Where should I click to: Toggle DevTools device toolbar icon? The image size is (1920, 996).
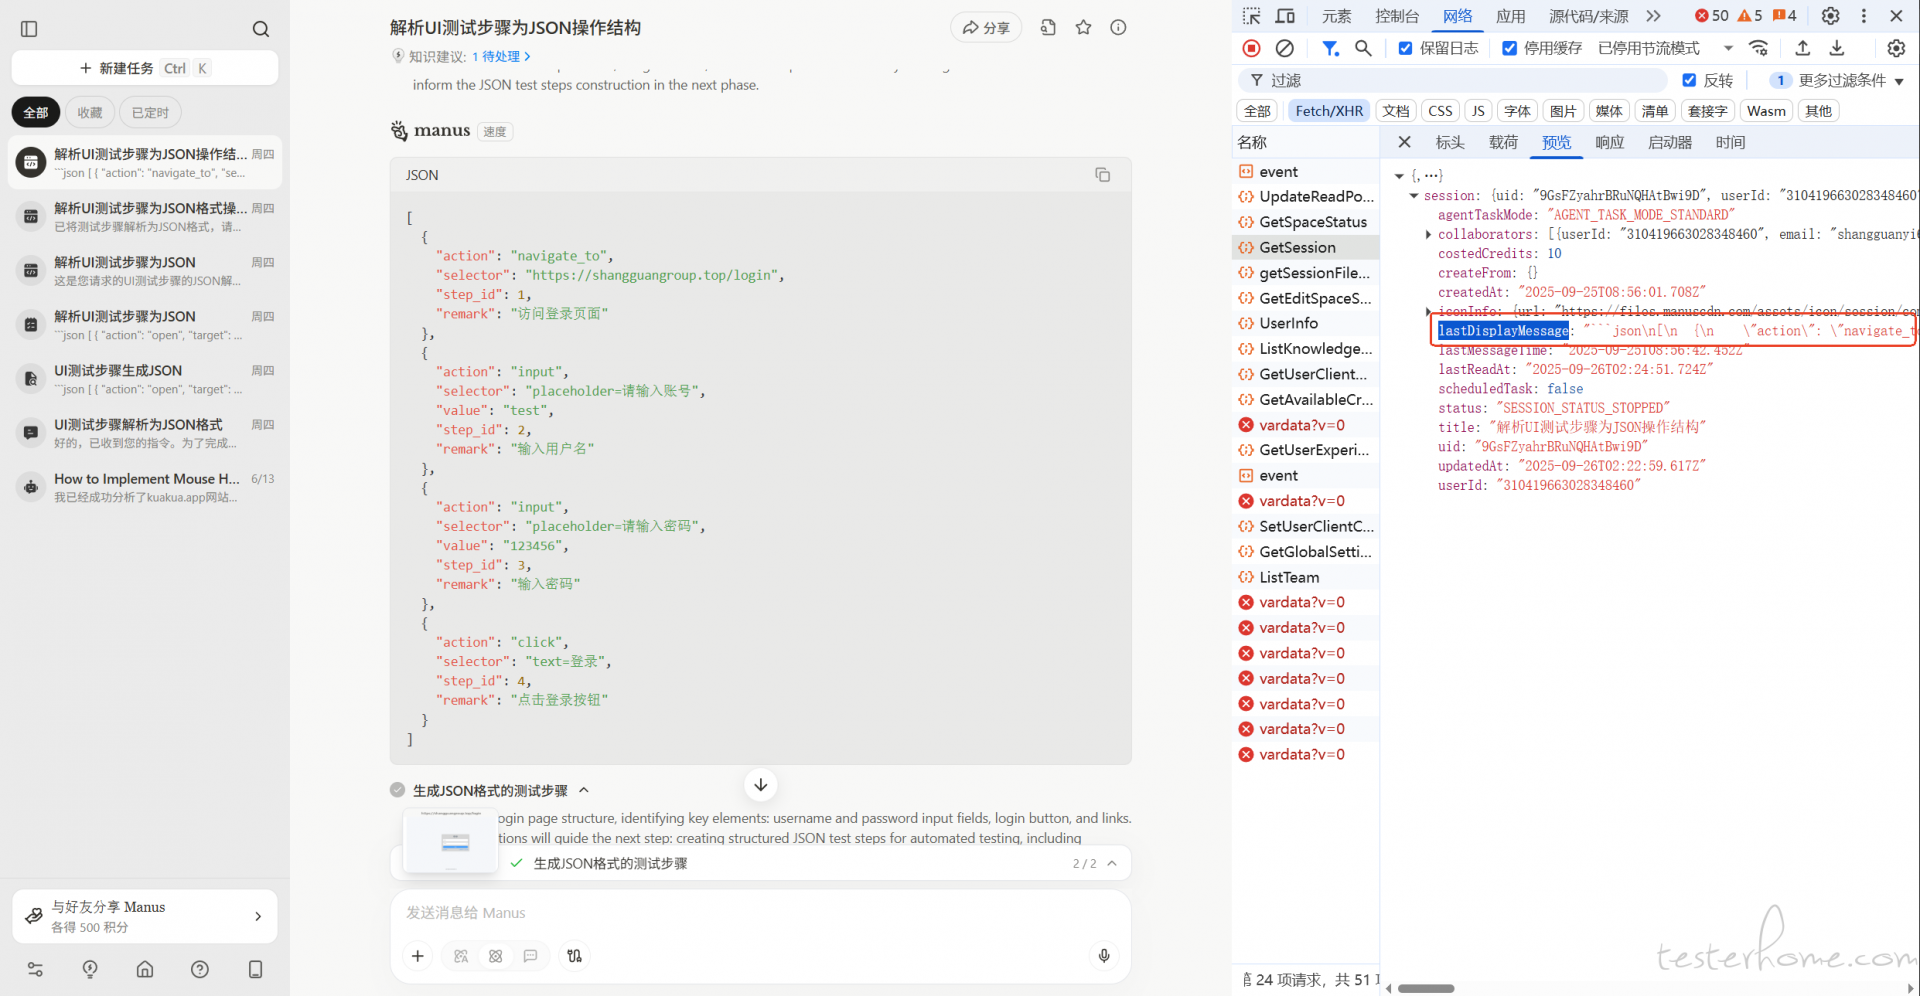click(x=1286, y=16)
